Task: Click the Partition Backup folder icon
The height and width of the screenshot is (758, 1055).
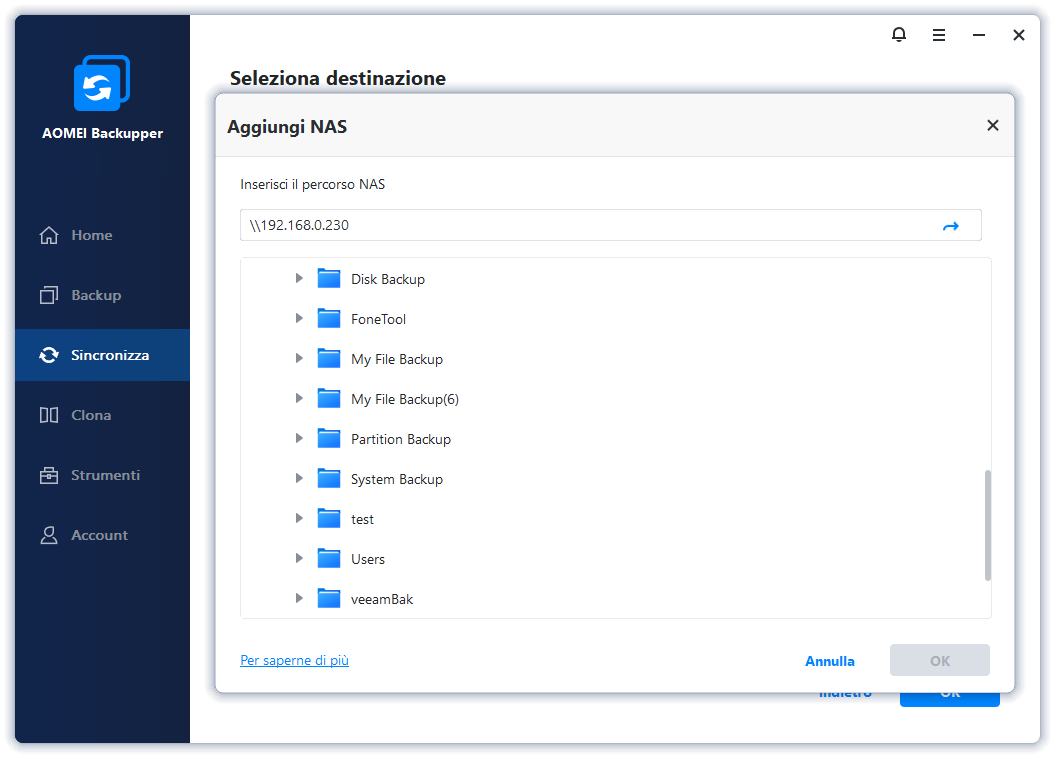Action: click(329, 439)
